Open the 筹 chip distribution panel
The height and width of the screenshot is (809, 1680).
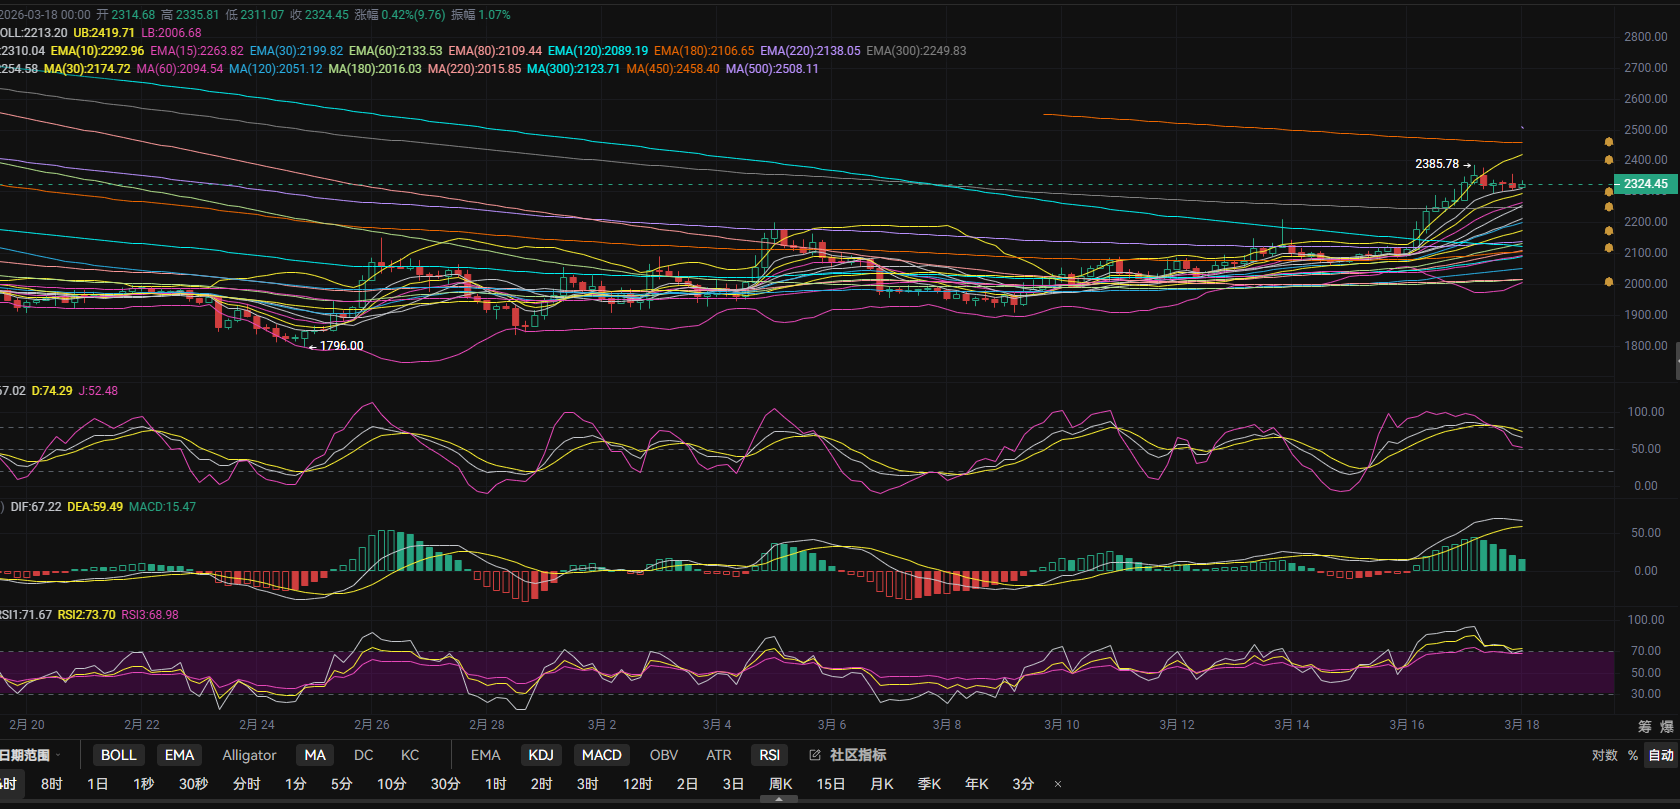click(1645, 726)
